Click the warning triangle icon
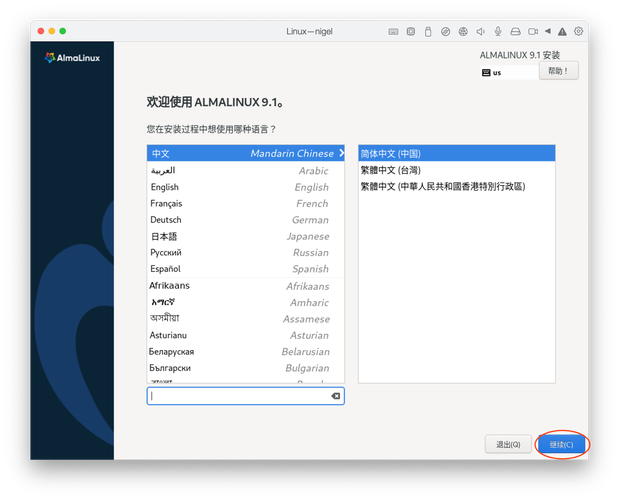This screenshot has width=619, height=500. coord(562,32)
